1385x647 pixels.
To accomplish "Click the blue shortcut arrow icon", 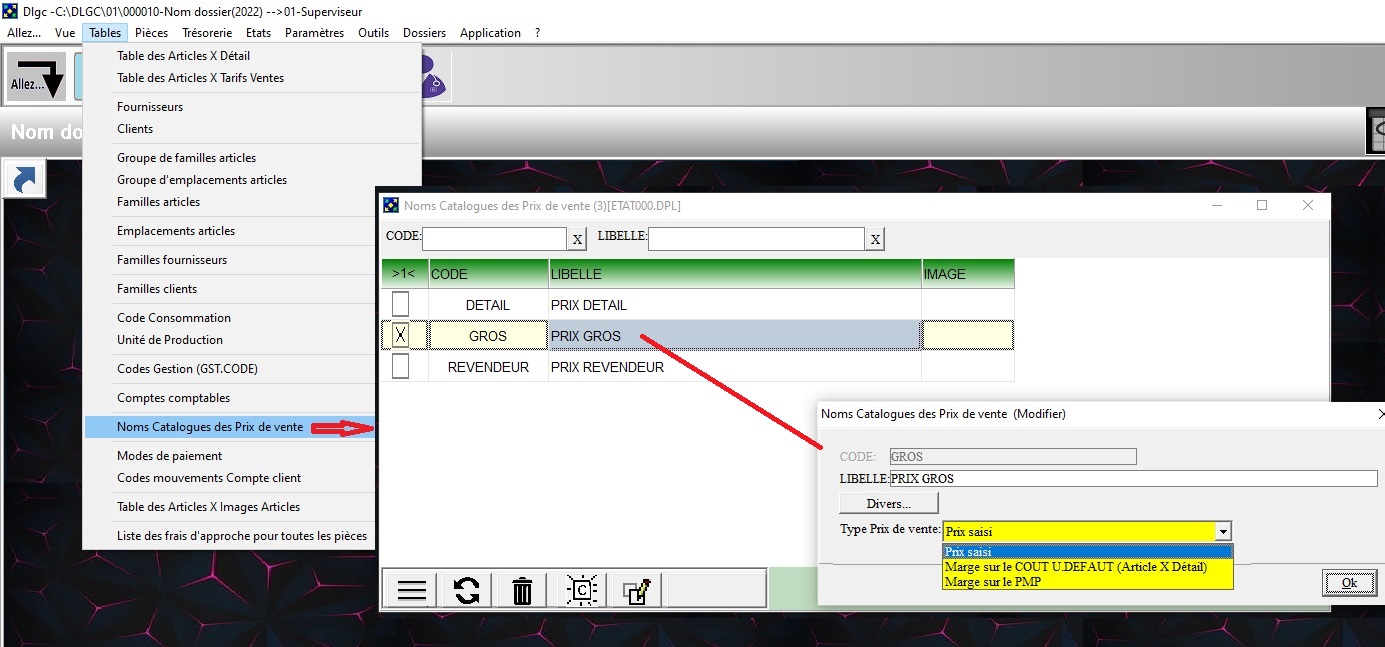I will [23, 180].
